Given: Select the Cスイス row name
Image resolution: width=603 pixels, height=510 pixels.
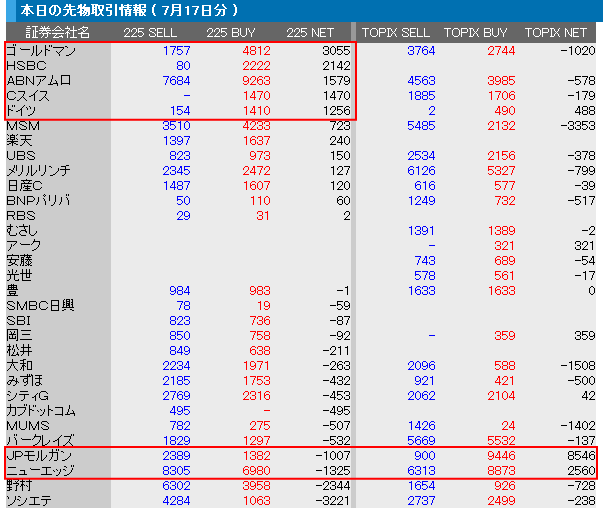Looking at the screenshot, I should coord(28,95).
